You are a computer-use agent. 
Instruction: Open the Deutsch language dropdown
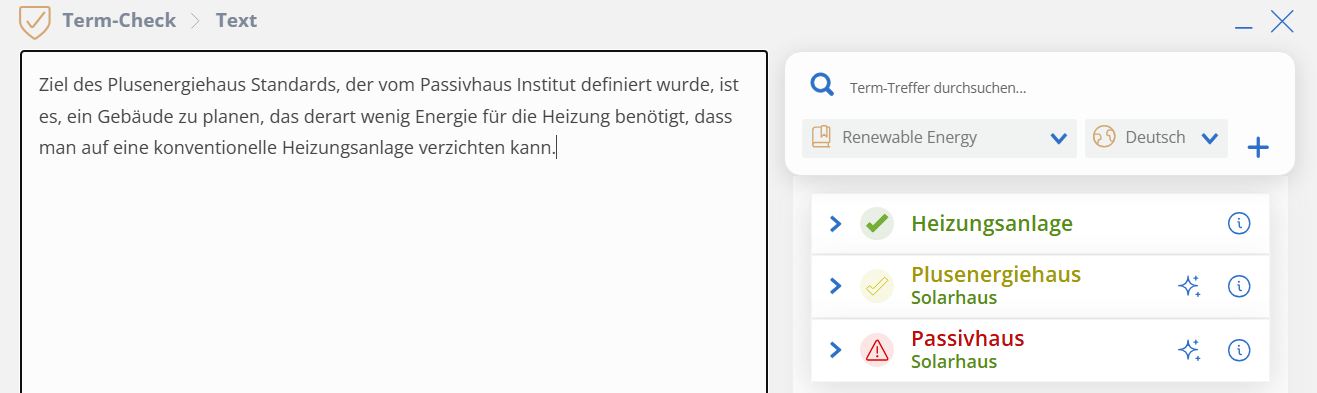pos(1156,138)
